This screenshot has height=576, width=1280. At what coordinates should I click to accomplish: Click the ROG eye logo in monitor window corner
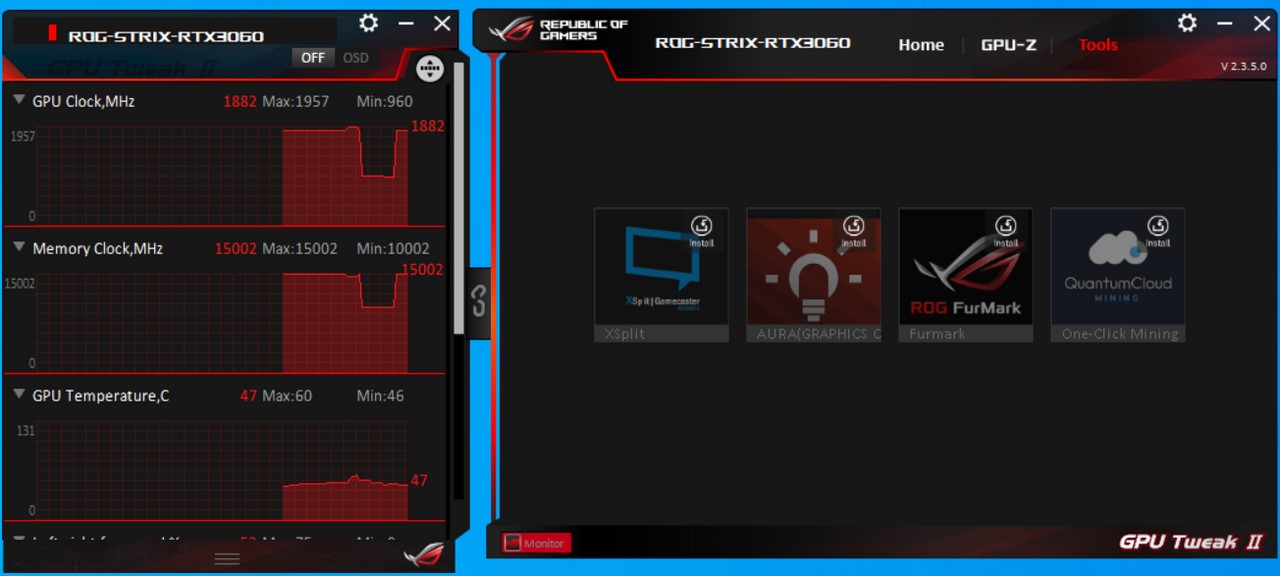tap(424, 555)
